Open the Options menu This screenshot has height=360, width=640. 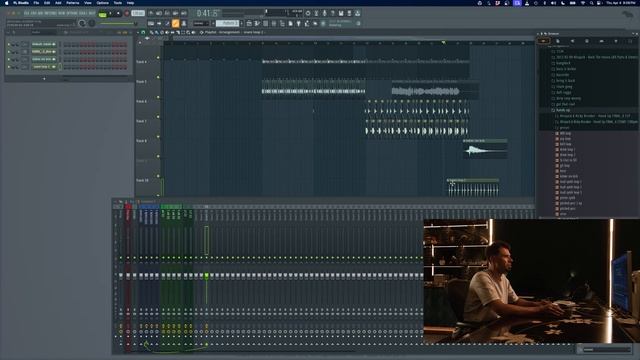(102, 3)
